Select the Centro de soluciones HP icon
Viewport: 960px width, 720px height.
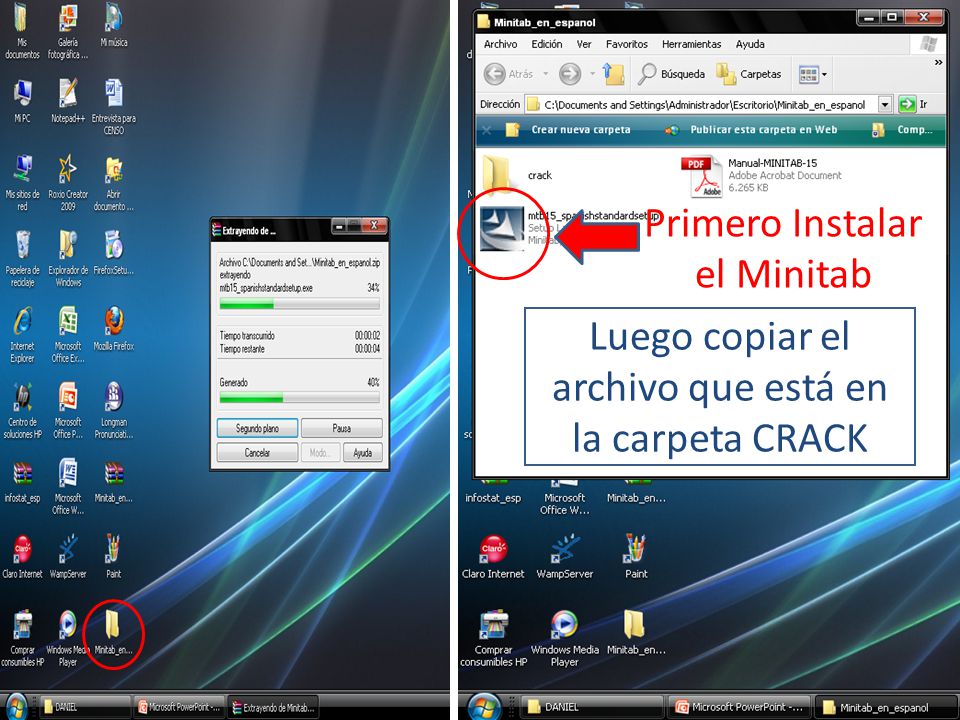[x=22, y=411]
